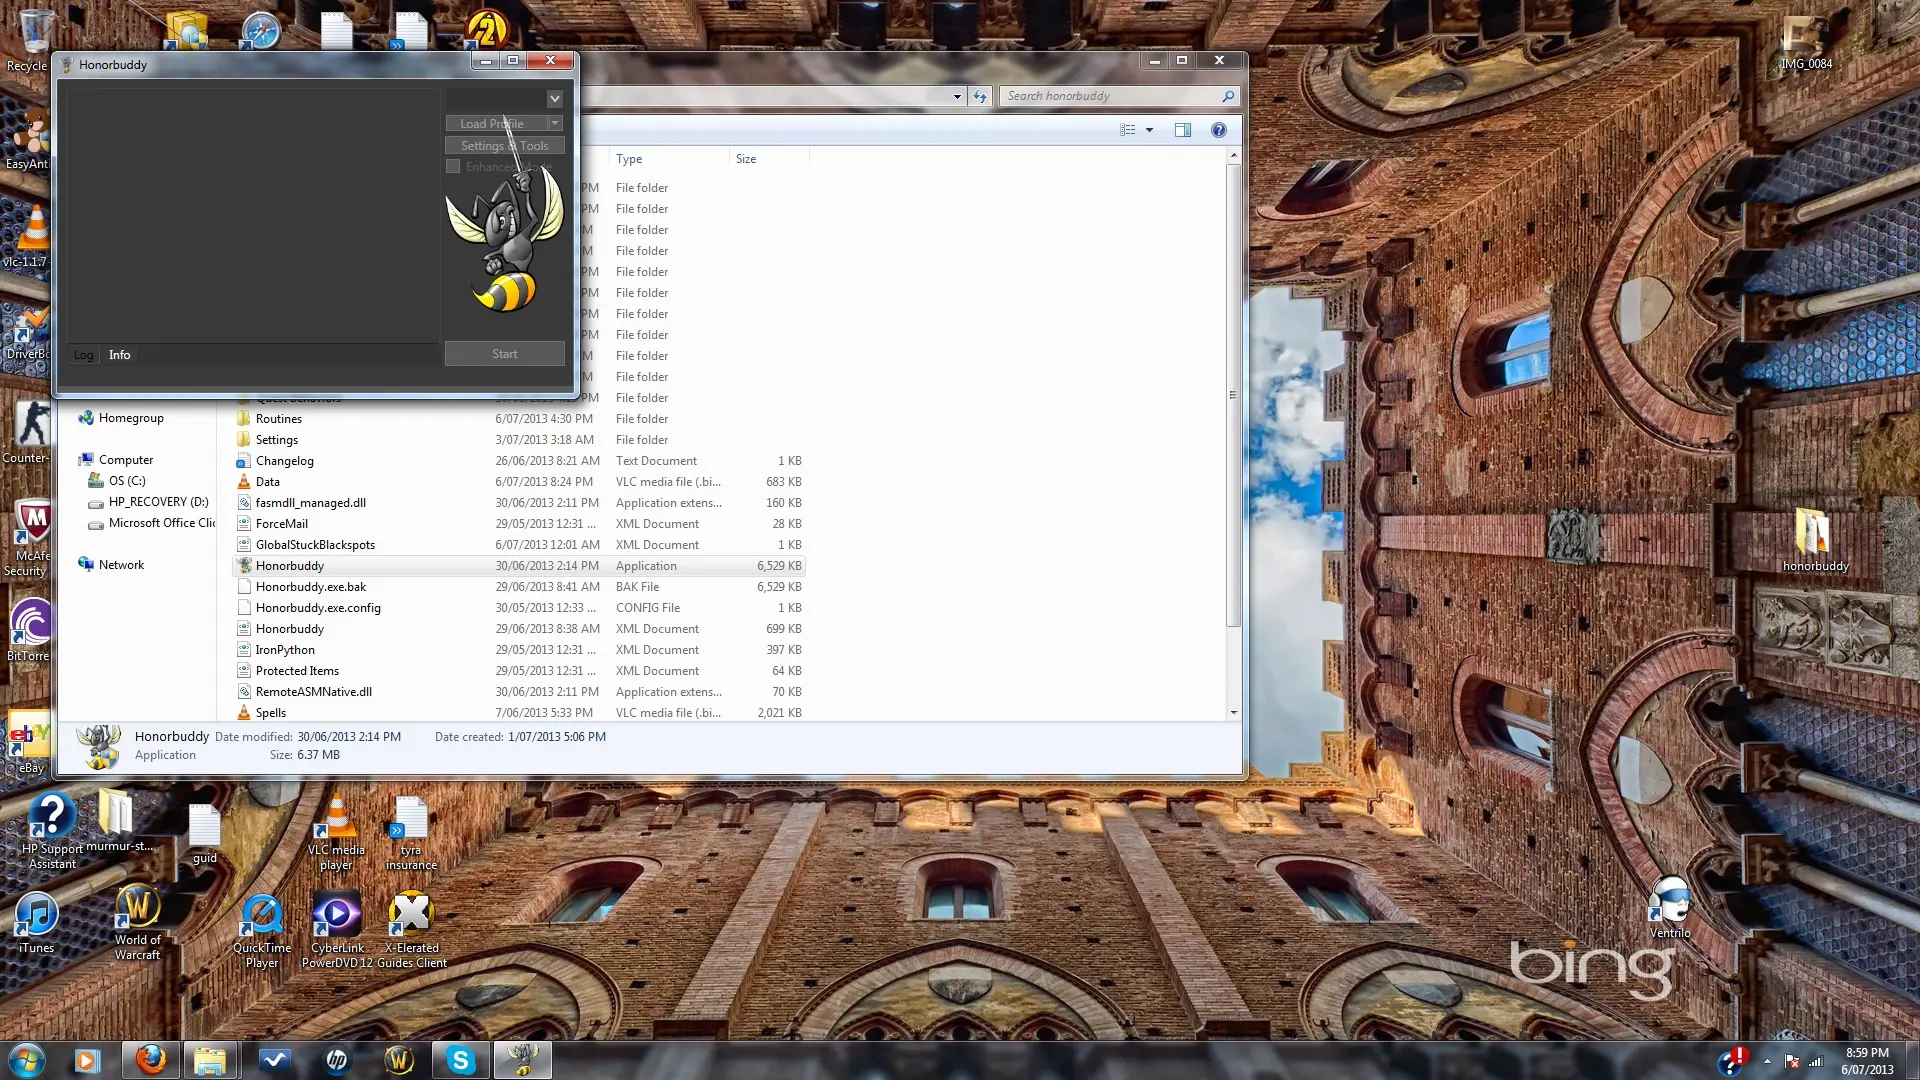This screenshot has height=1080, width=1920.
Task: Select Ventrilo desktop shortcut
Action: coord(1670,908)
